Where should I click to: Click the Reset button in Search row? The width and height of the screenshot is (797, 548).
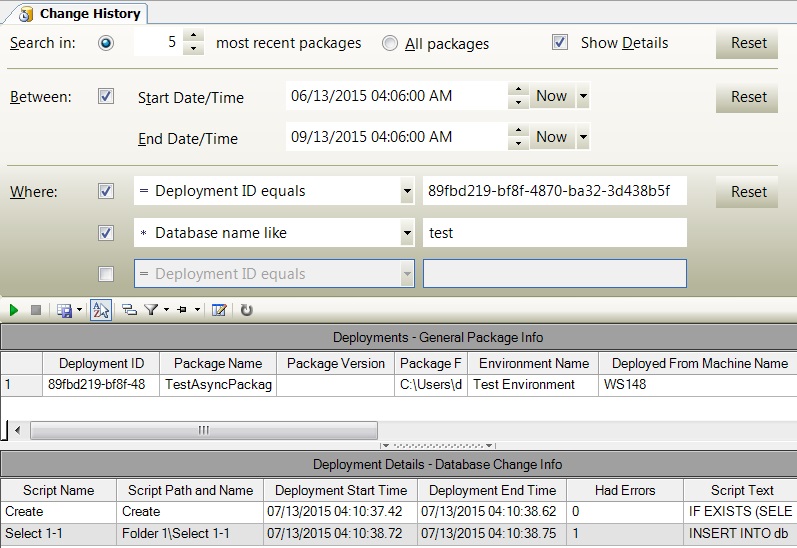[747, 43]
